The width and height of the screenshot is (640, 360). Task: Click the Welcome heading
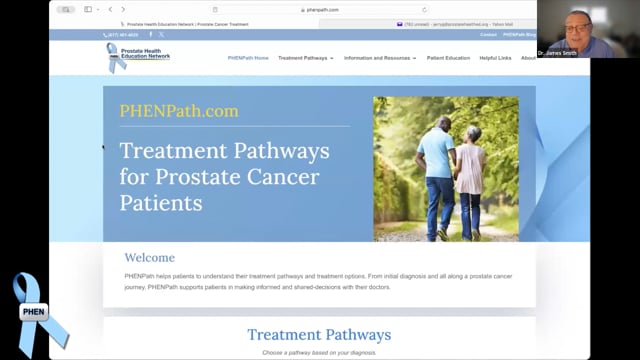pos(149,258)
